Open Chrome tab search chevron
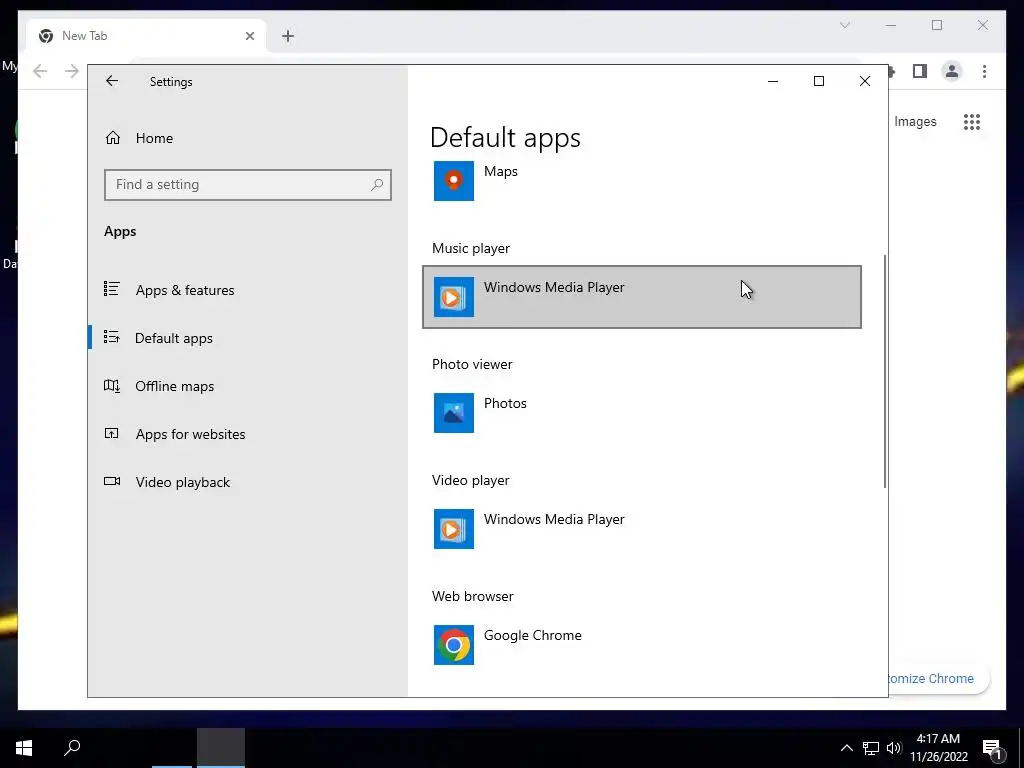1024x768 pixels. [x=844, y=25]
